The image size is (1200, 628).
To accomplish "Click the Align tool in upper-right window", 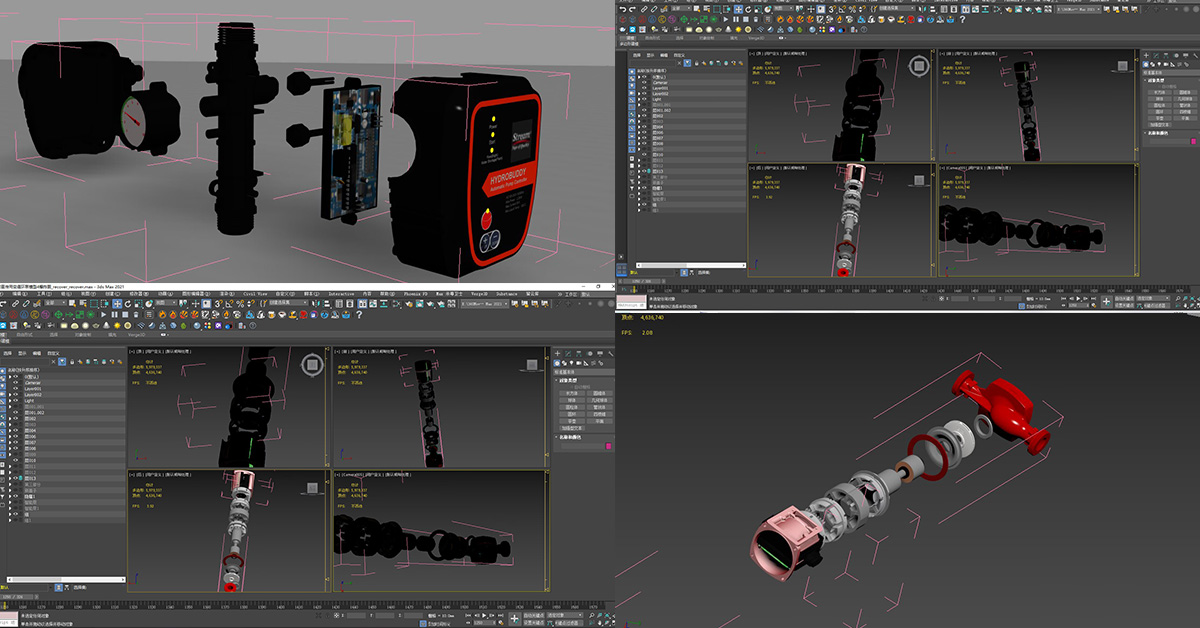I will coord(932,10).
